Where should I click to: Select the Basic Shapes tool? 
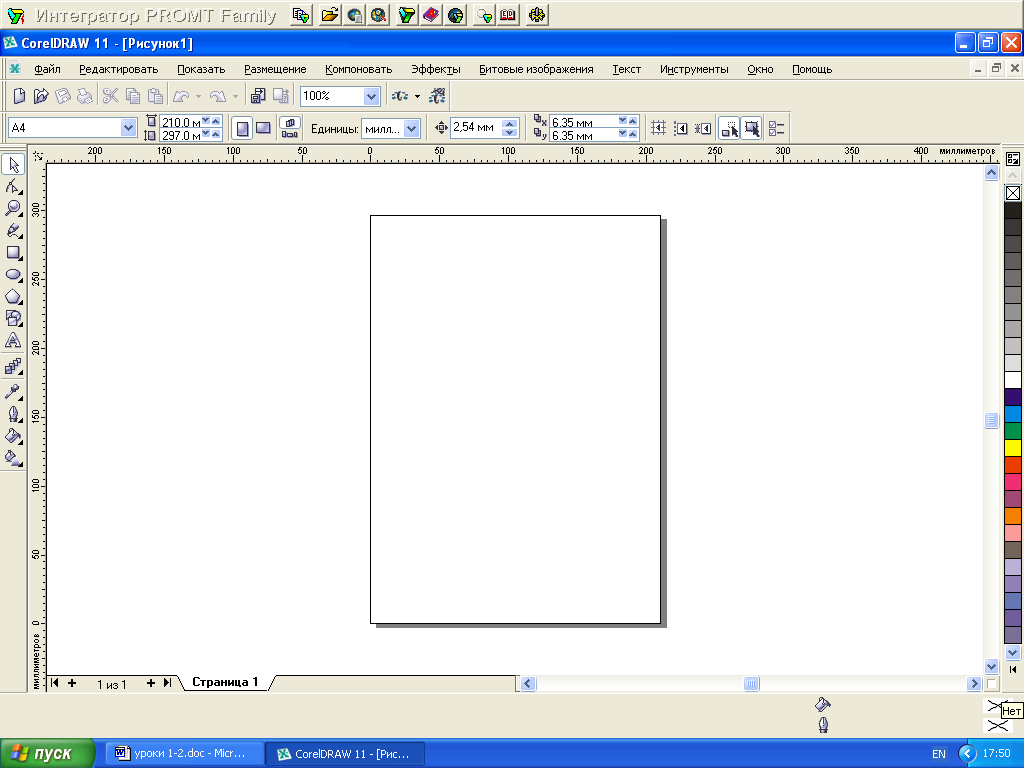(x=14, y=319)
